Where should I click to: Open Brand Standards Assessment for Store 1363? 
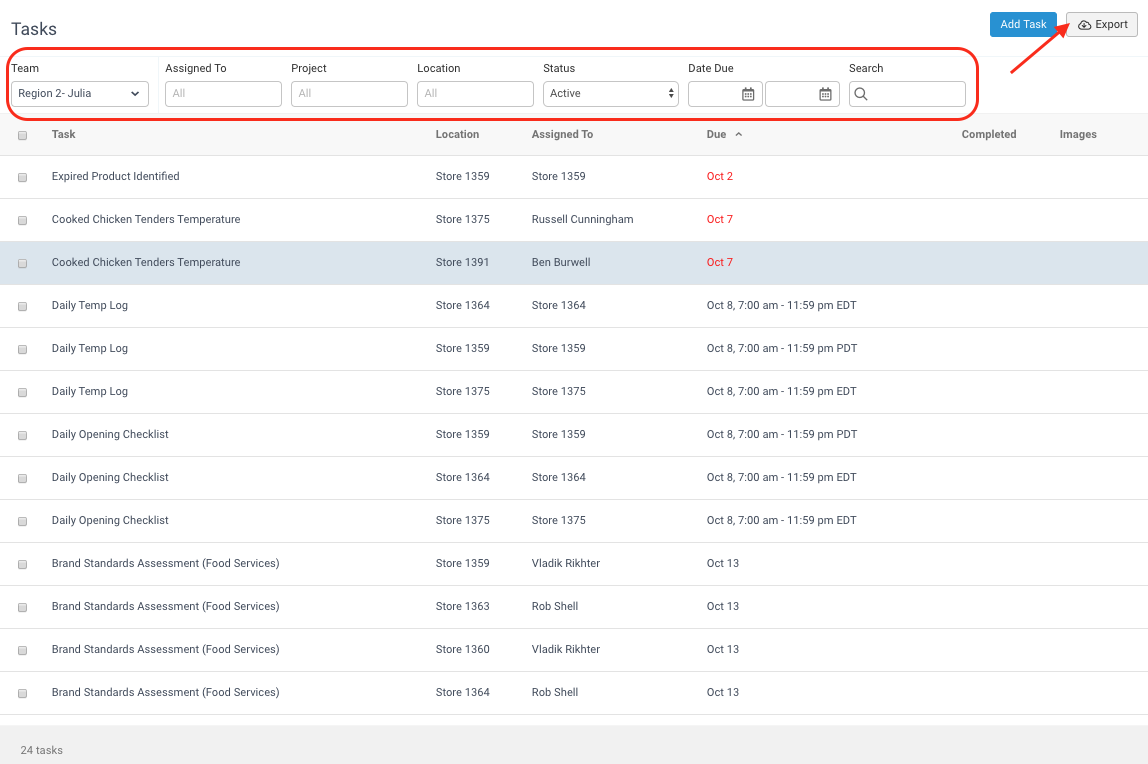pyautogui.click(x=165, y=607)
